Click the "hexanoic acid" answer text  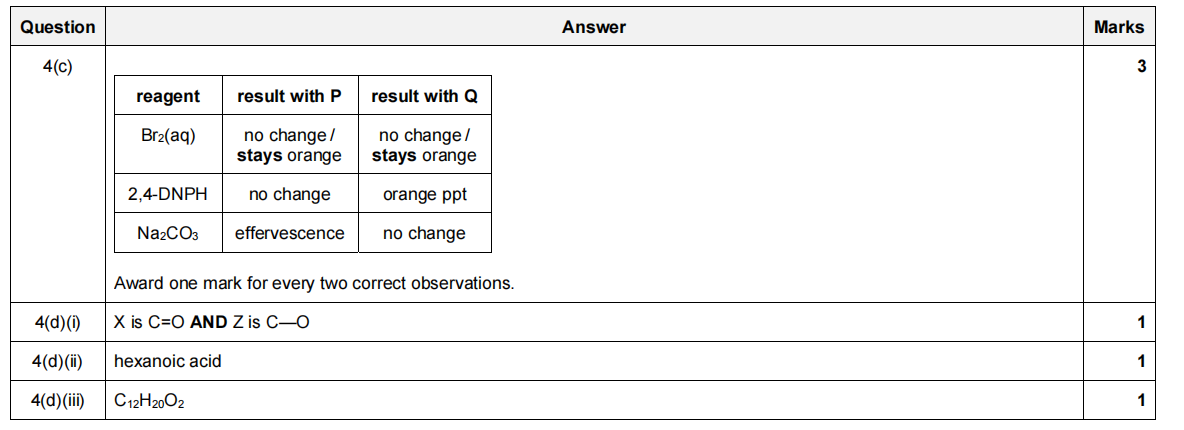pos(168,361)
